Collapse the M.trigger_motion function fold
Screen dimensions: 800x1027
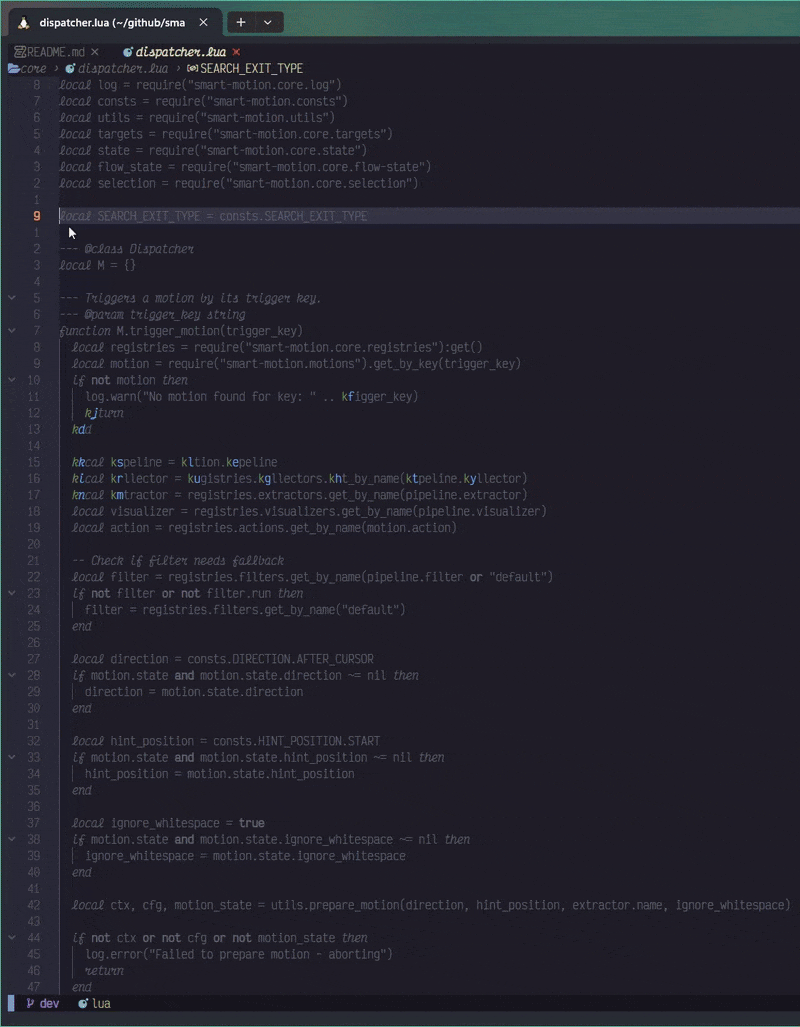coord(12,331)
